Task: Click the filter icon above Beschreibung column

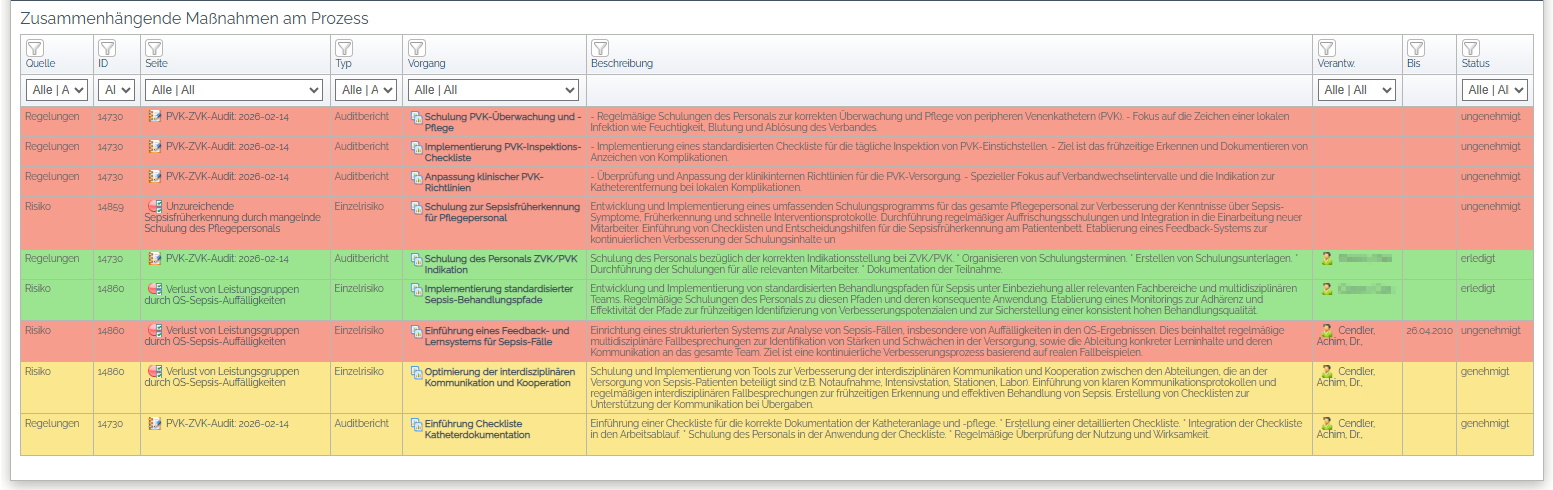Action: point(600,48)
